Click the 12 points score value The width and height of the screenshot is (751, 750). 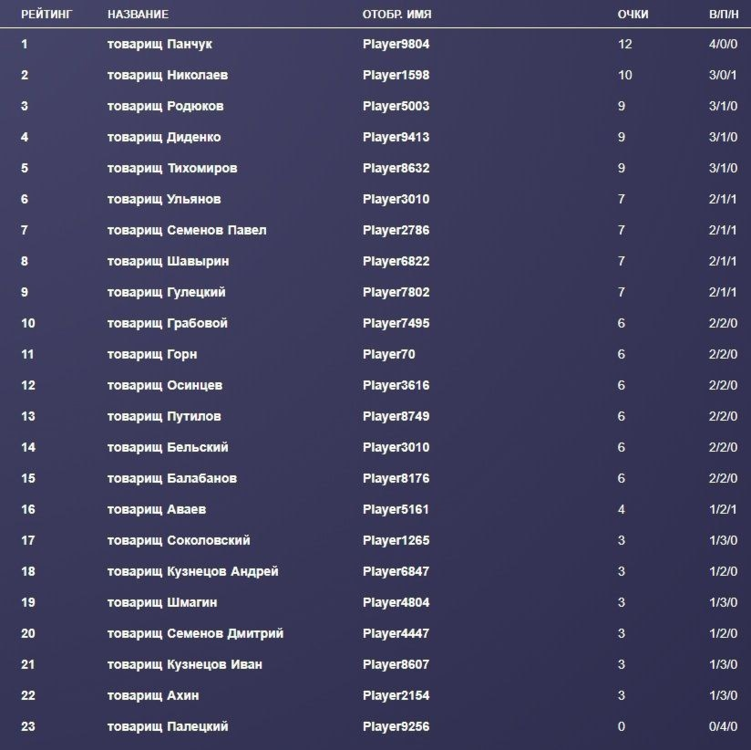click(x=625, y=44)
